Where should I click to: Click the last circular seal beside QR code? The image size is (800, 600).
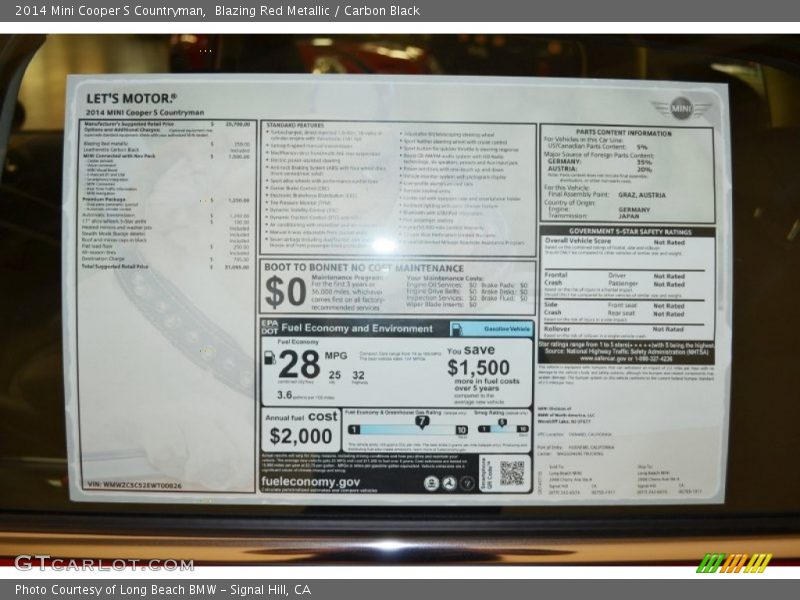click(469, 483)
